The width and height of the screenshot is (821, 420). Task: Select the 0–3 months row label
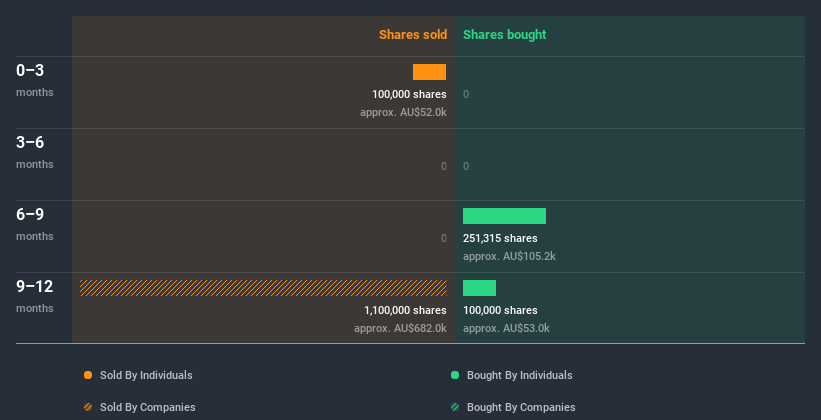pyautogui.click(x=35, y=80)
